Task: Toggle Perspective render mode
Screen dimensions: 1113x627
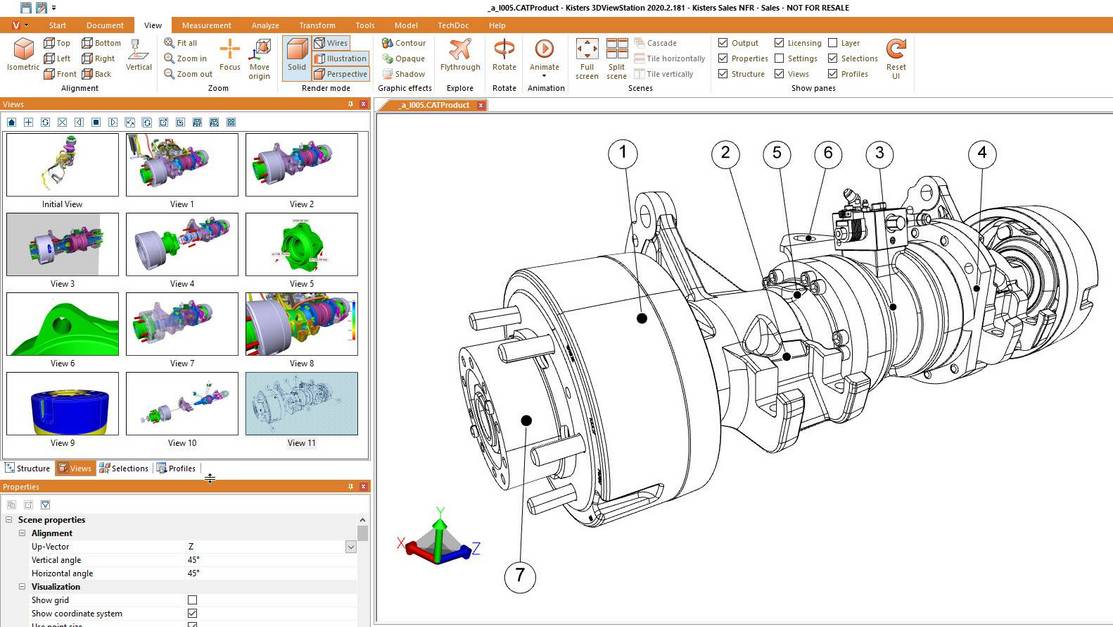Action: (x=341, y=74)
